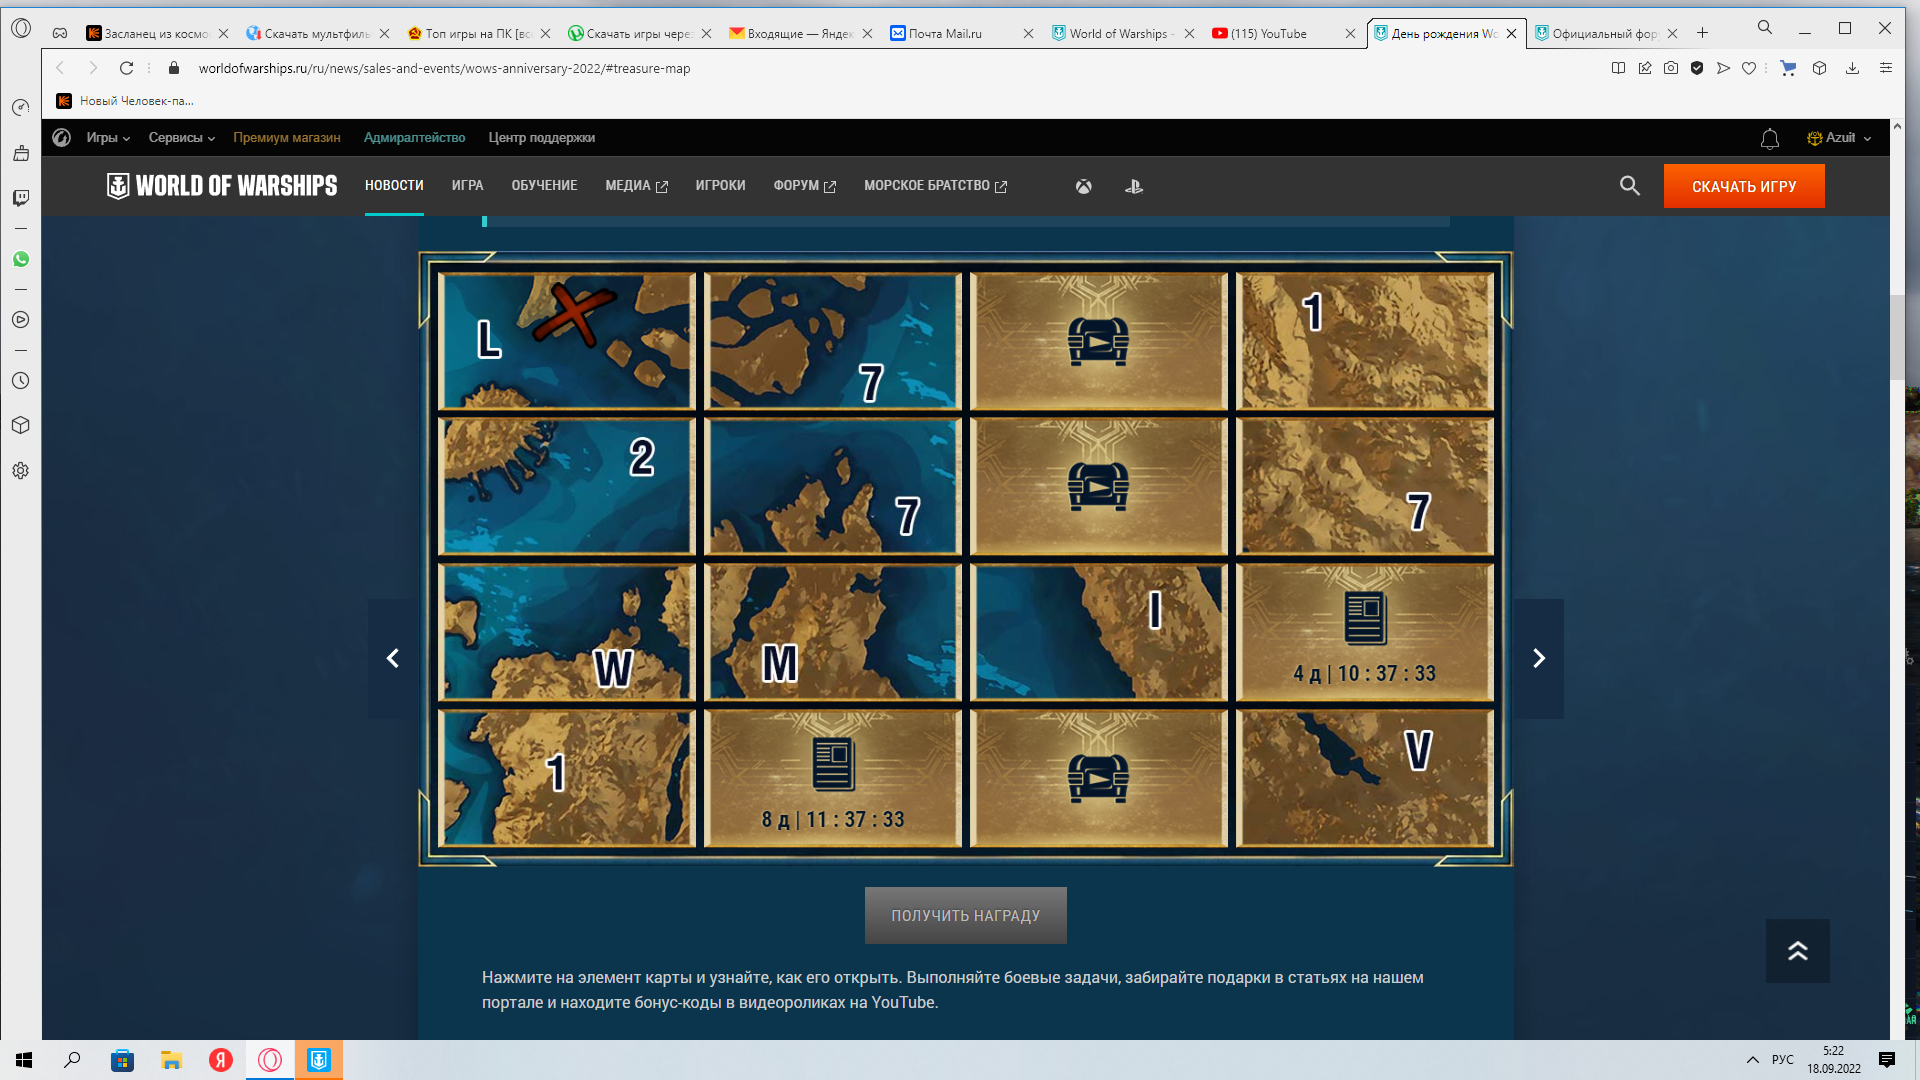Click the ПОЛУЧИТЬ НАГРАДУ button
The width and height of the screenshot is (1920, 1080).
(x=966, y=916)
